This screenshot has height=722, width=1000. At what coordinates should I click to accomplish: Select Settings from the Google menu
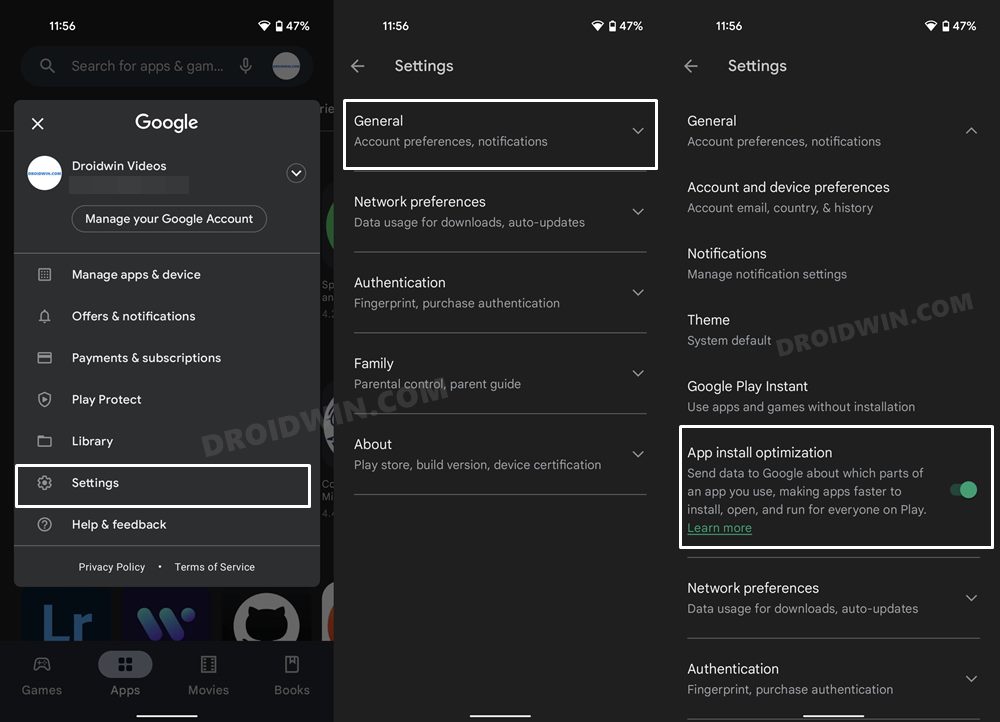[x=95, y=482]
